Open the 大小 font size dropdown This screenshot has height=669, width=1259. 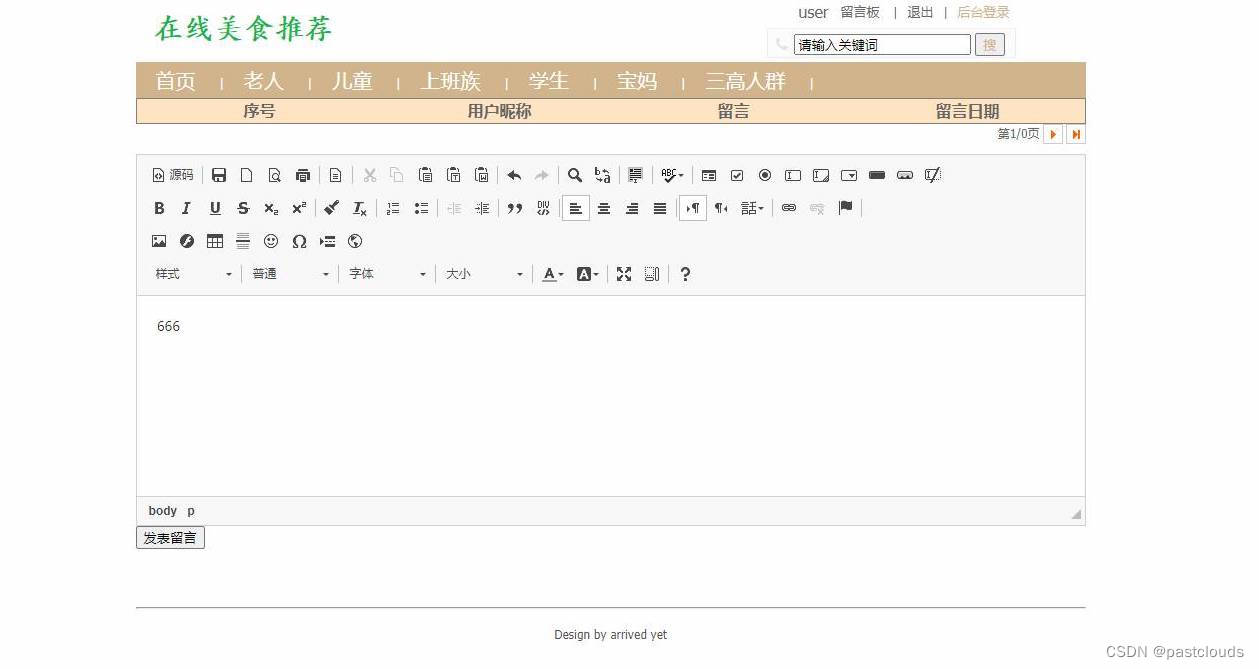[484, 274]
